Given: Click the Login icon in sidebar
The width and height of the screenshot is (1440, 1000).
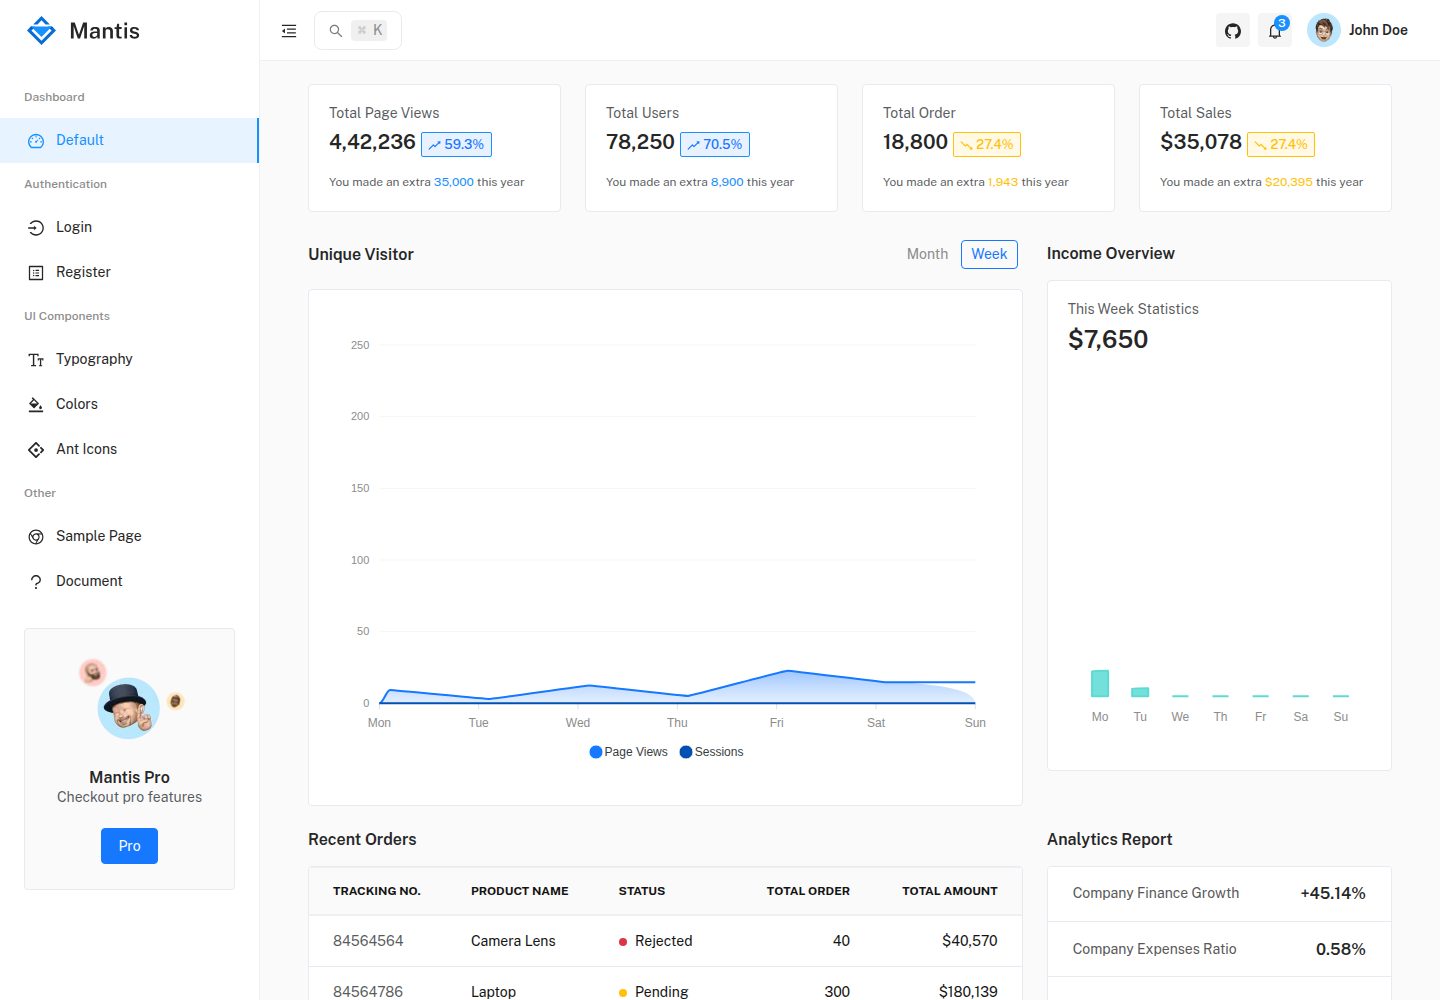Looking at the screenshot, I should (36, 228).
